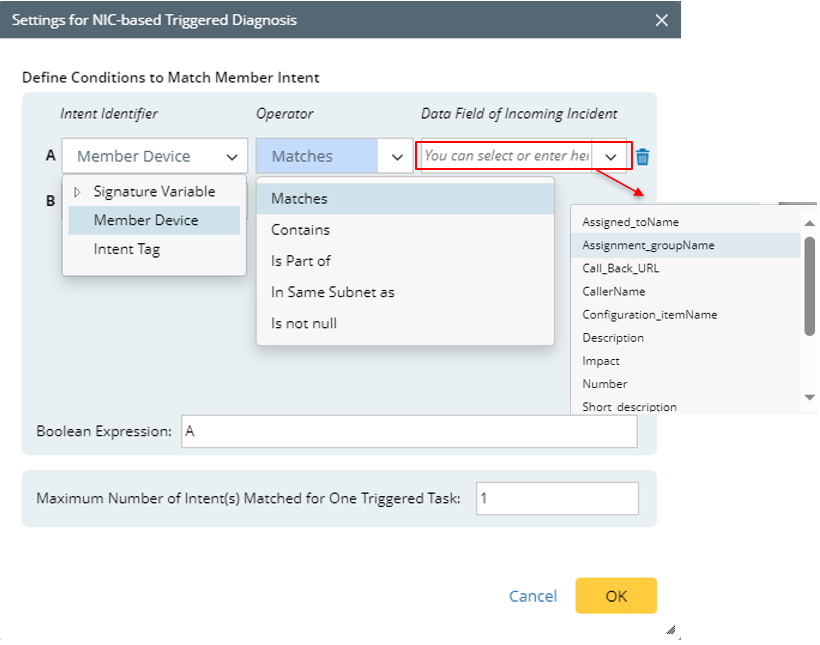This screenshot has height=645, width=820.
Task: Pick Configuration_itemName data field
Action: coord(649,314)
